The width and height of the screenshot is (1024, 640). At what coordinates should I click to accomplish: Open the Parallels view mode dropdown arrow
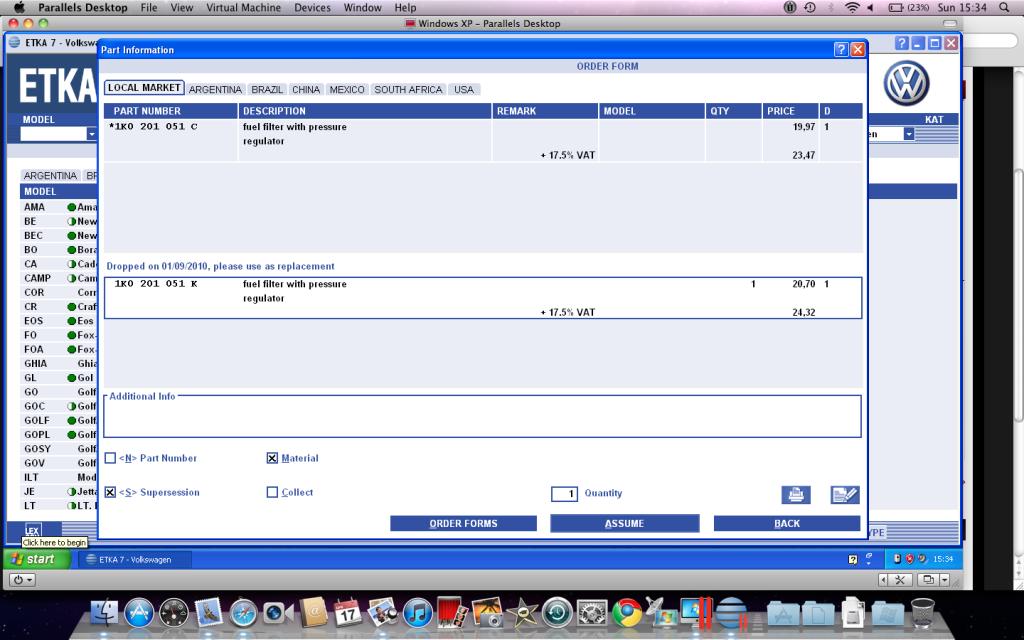point(945,580)
